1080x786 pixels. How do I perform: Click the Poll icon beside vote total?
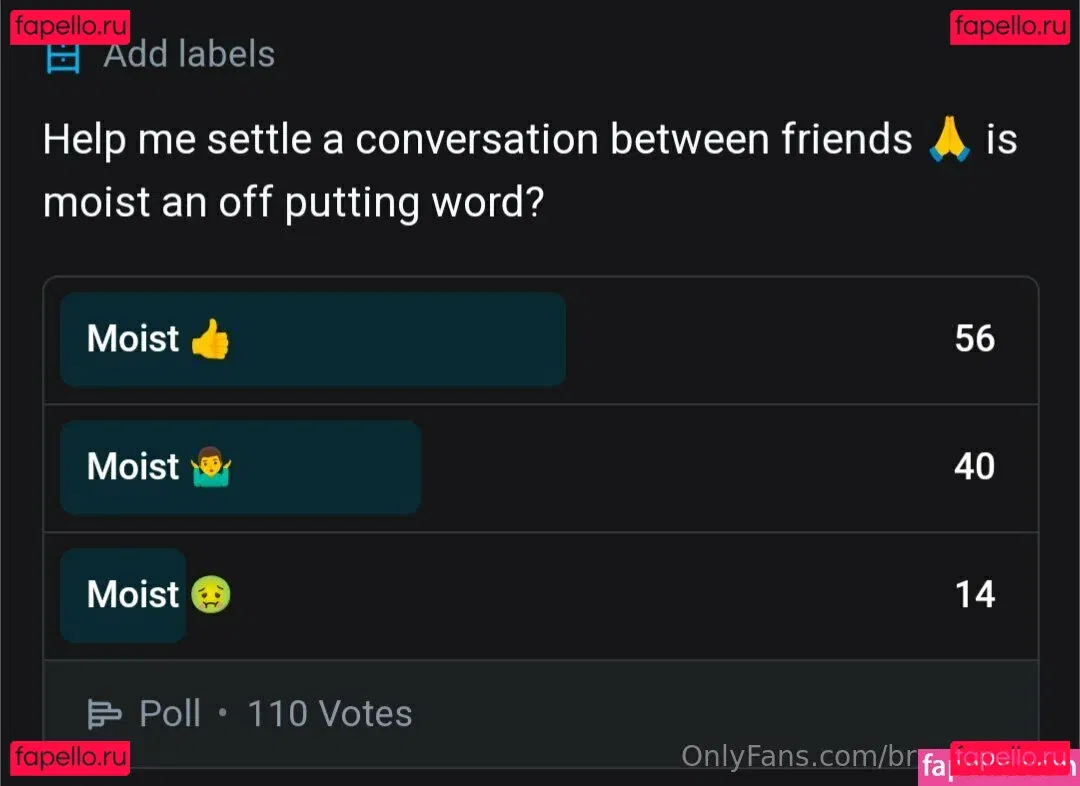tap(104, 714)
